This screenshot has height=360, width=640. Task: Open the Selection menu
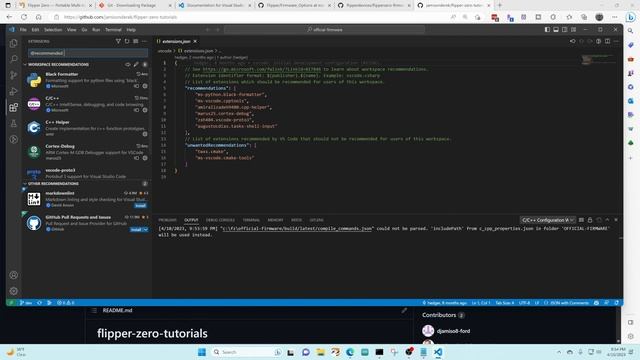53,30
